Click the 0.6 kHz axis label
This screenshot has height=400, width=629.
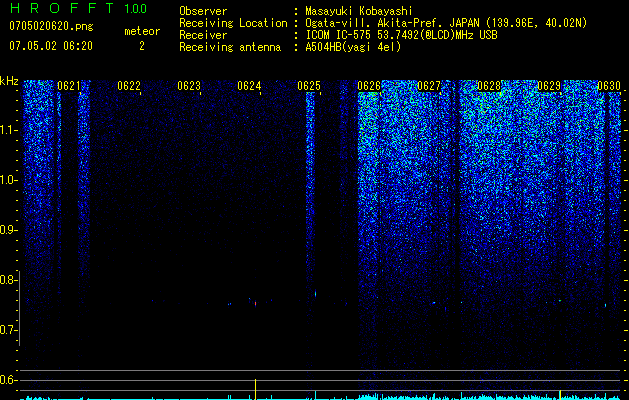(8, 380)
